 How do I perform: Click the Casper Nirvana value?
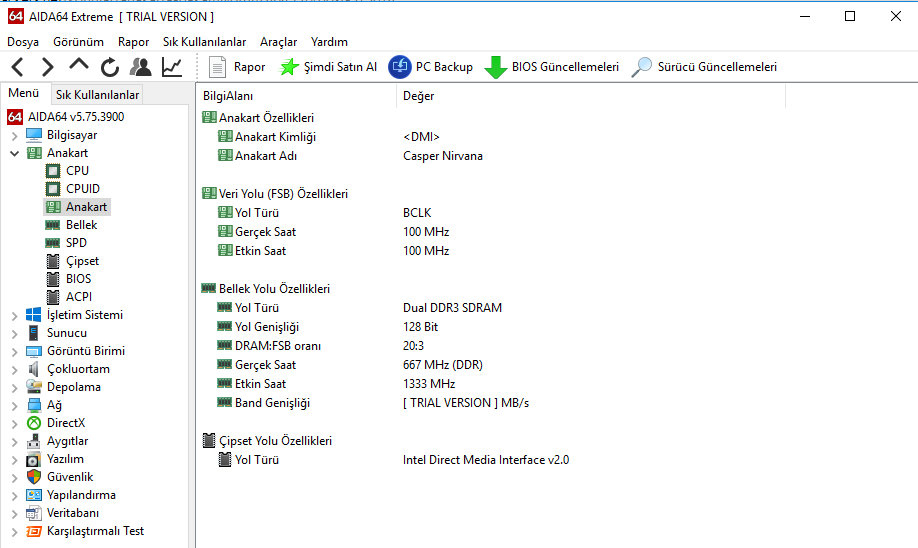pos(443,156)
